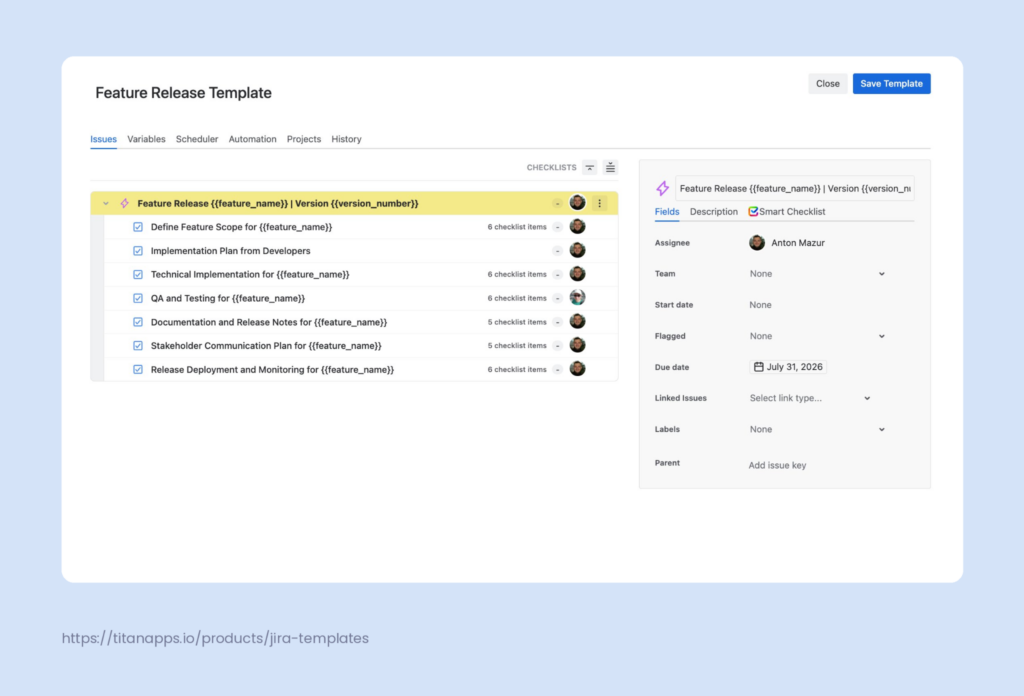
Task: Click assignee avatar on Implementation Plan from Developers row
Action: pyautogui.click(x=577, y=250)
